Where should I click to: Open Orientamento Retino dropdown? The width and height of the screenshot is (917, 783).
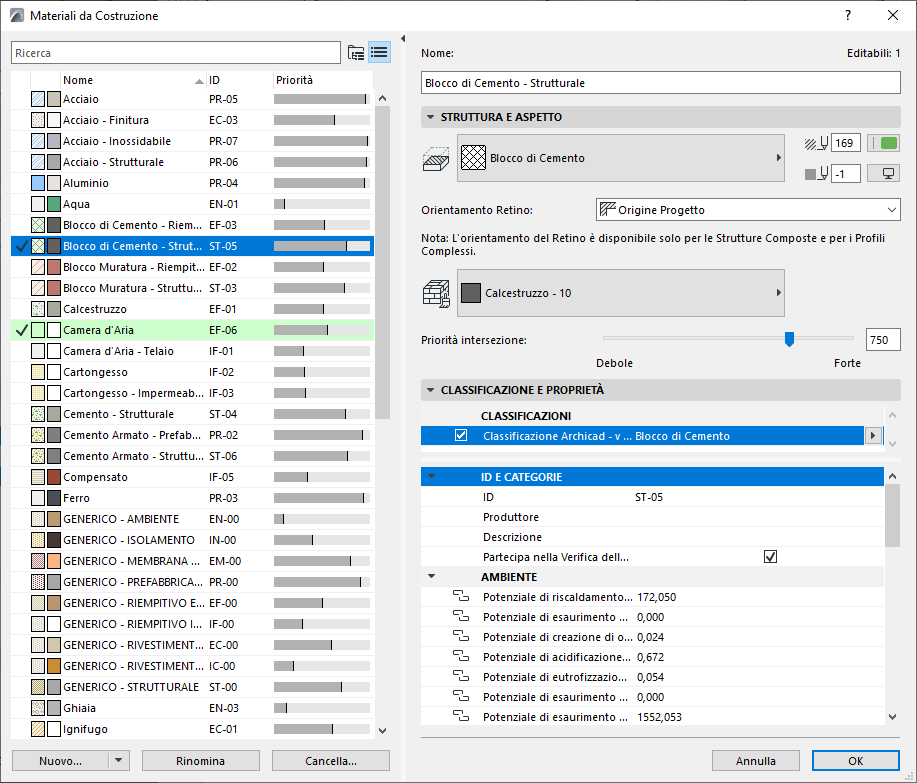point(748,210)
